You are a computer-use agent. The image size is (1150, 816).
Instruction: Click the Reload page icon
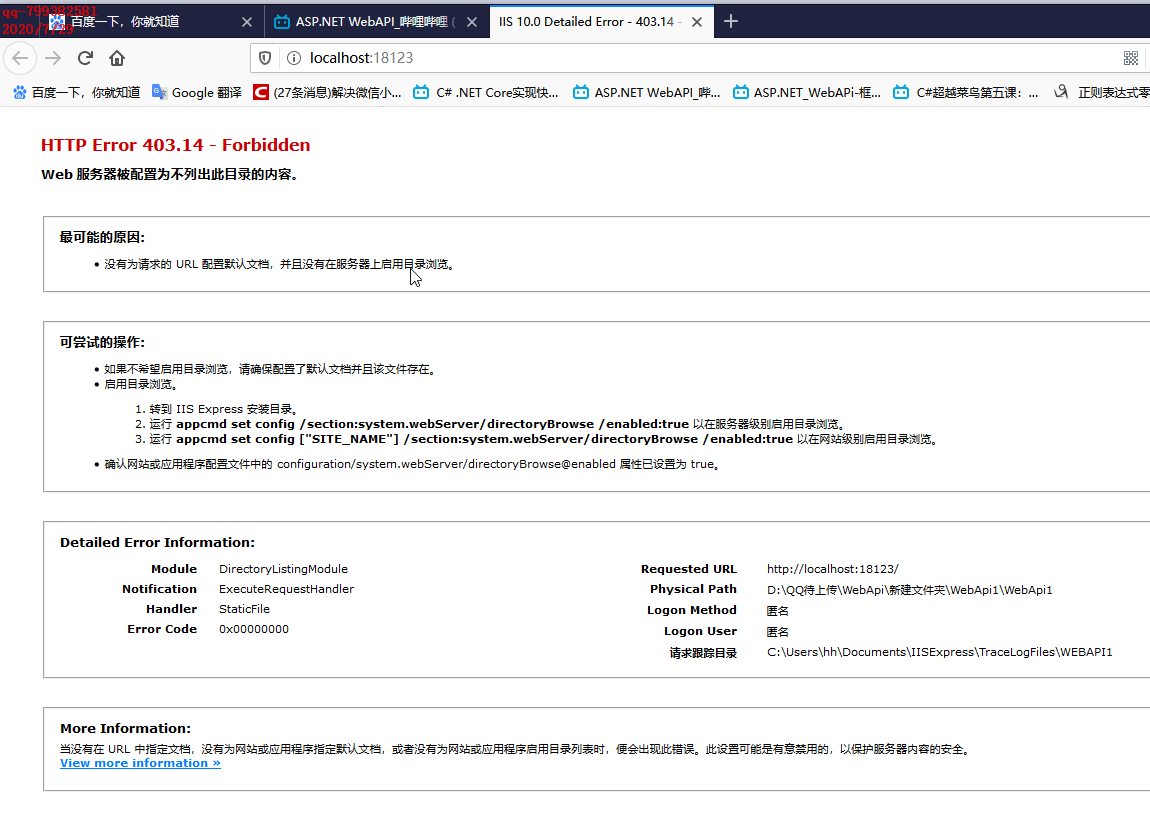click(x=84, y=58)
